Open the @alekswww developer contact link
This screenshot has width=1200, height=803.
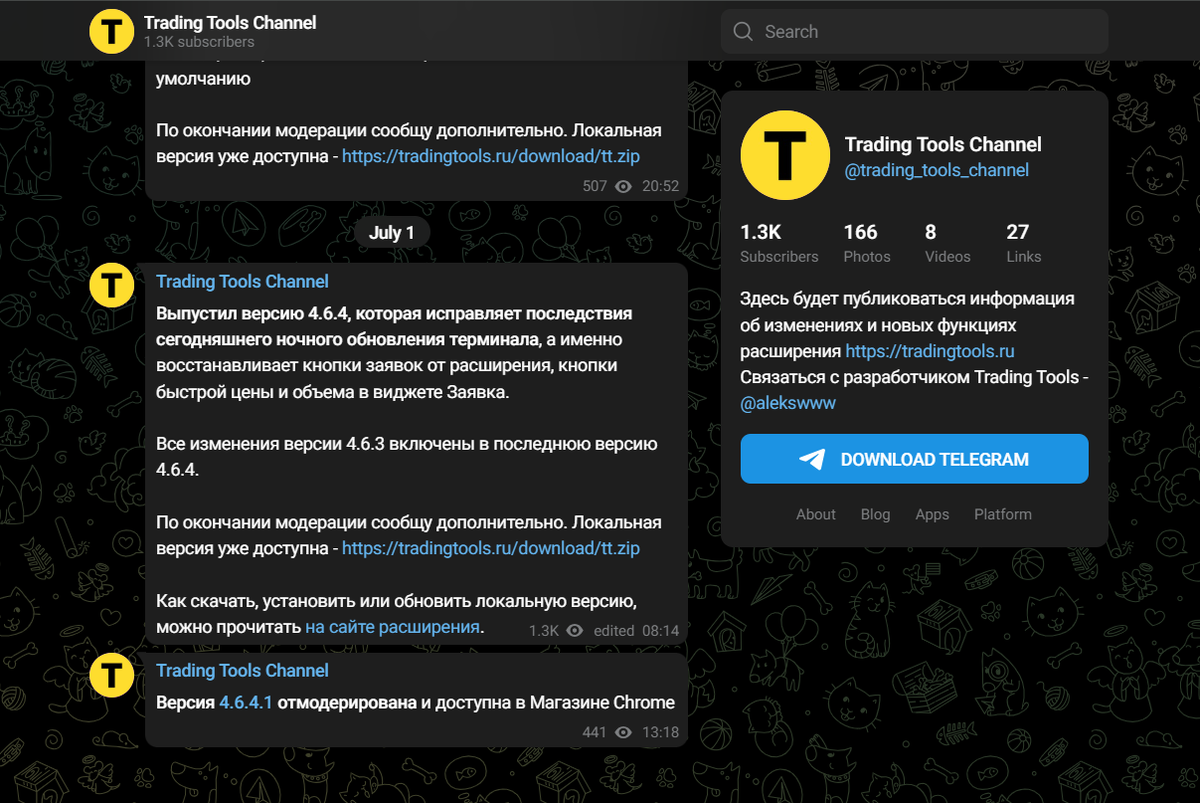[788, 403]
